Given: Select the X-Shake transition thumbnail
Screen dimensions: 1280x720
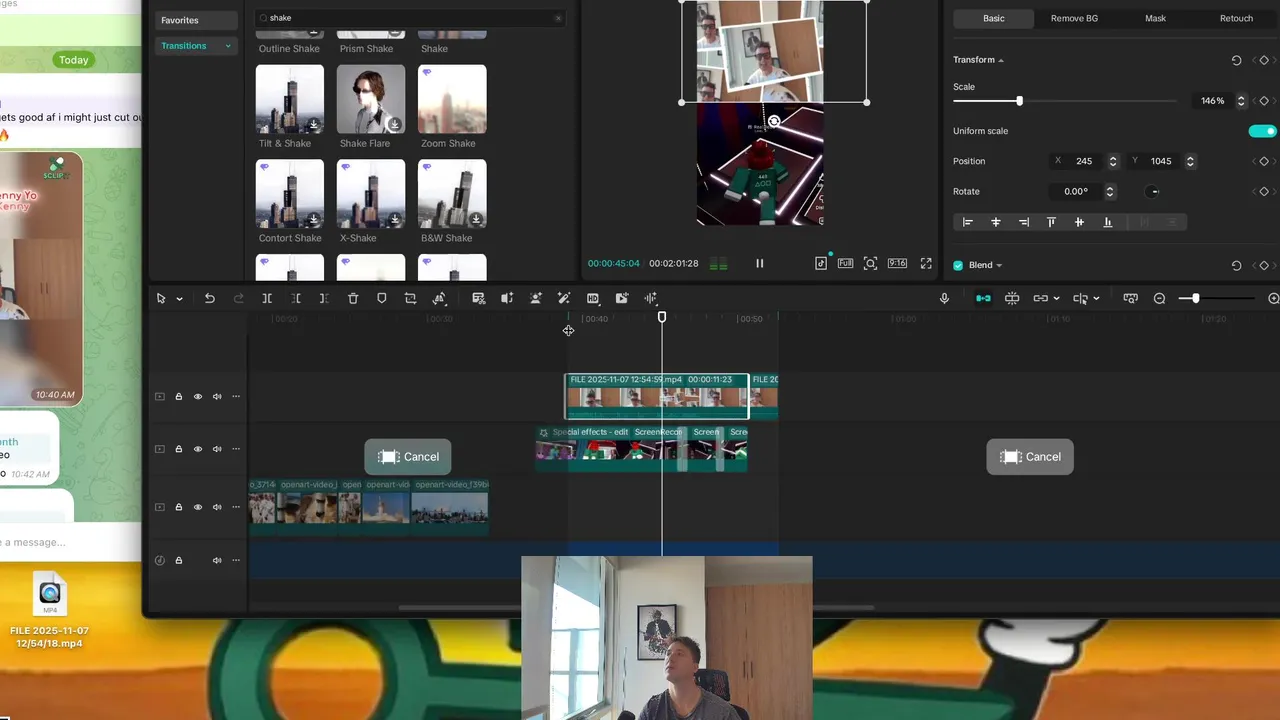Looking at the screenshot, I should coord(371,194).
